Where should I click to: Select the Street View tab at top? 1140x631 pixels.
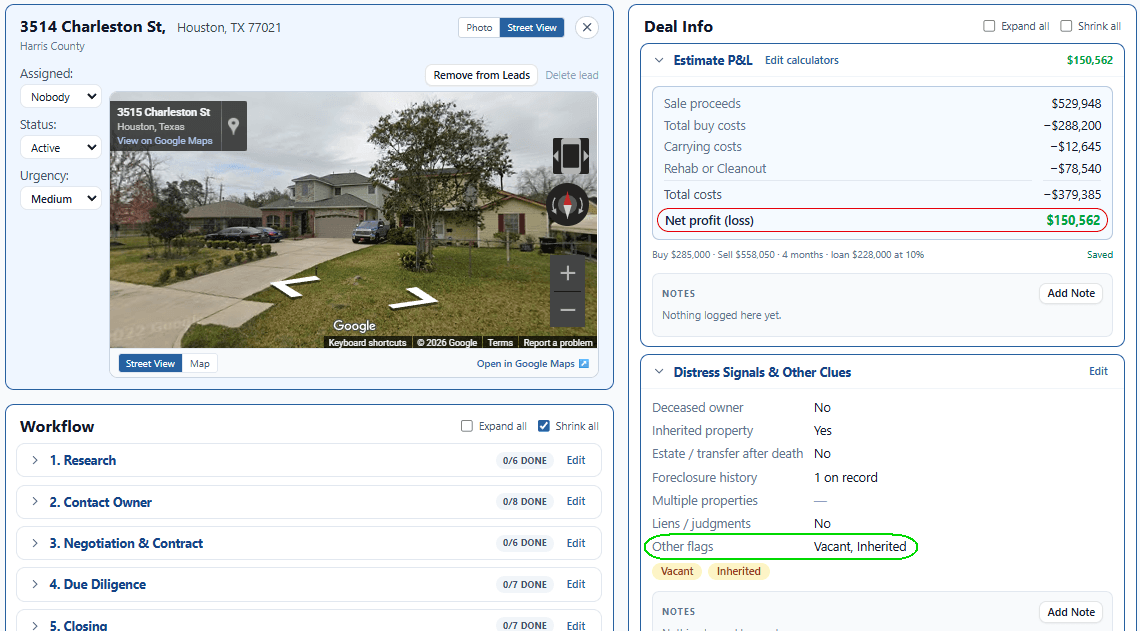point(532,28)
